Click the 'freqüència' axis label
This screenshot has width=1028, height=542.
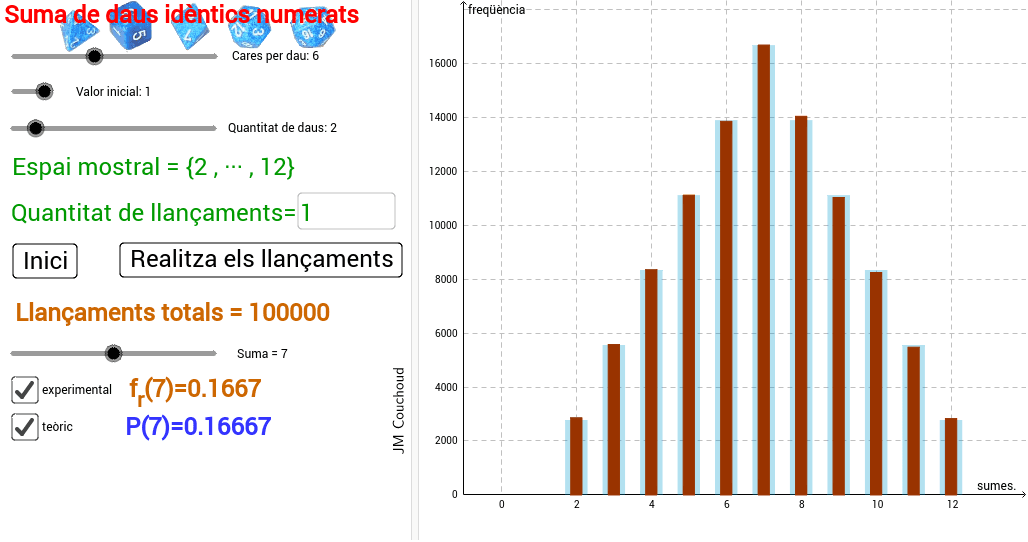pyautogui.click(x=496, y=10)
